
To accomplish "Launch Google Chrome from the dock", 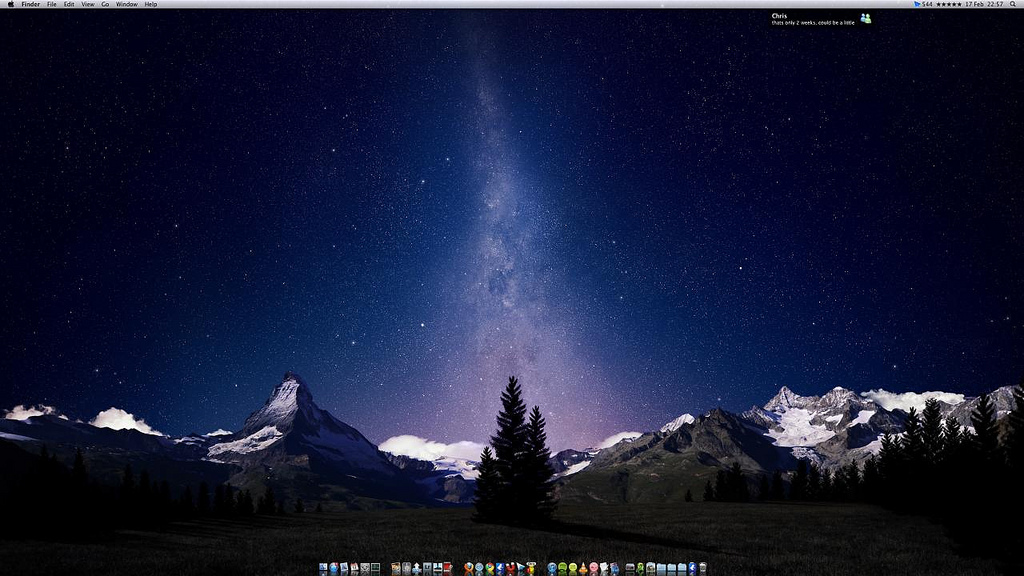I will [489, 568].
